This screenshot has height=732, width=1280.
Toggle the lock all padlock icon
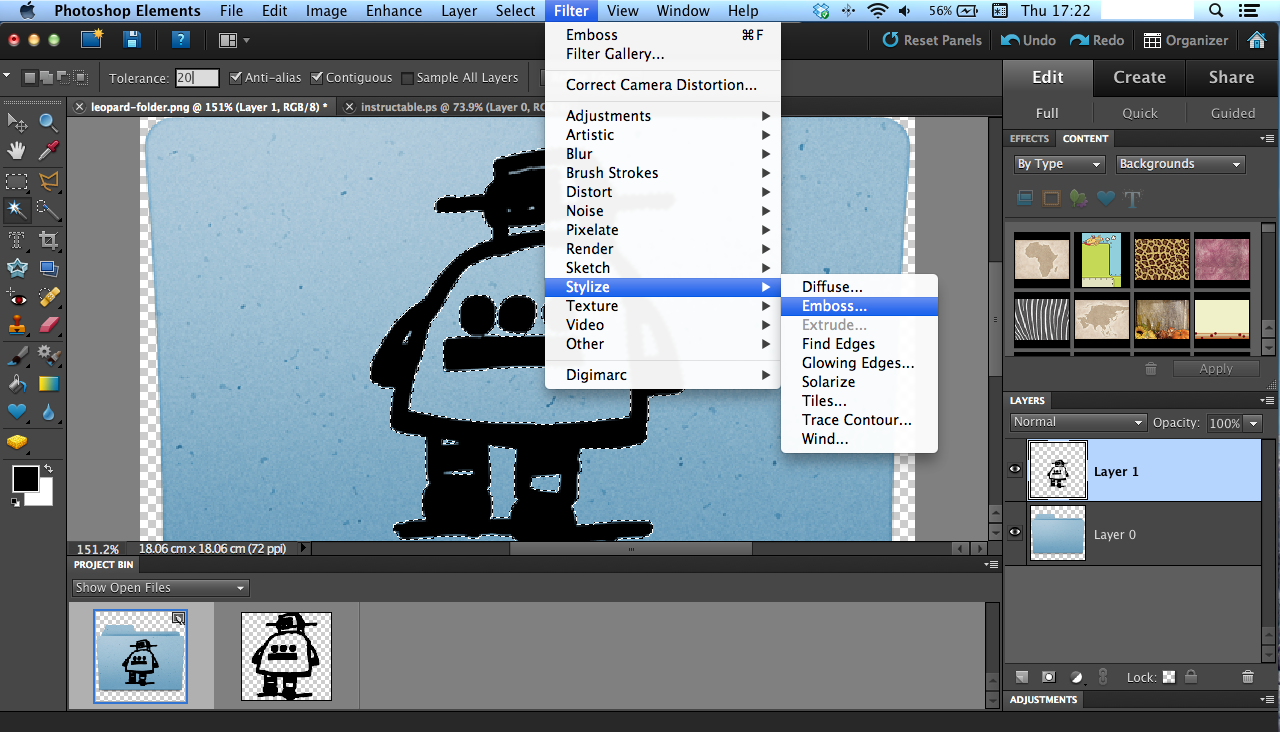[1191, 677]
